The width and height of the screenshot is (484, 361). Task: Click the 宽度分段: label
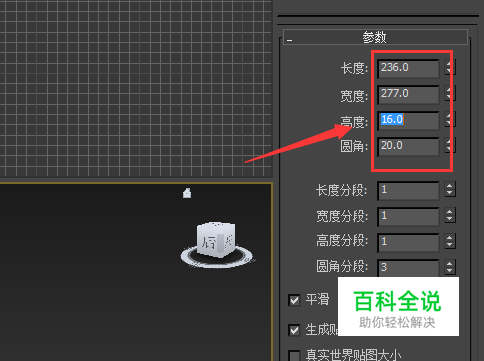[x=342, y=217]
